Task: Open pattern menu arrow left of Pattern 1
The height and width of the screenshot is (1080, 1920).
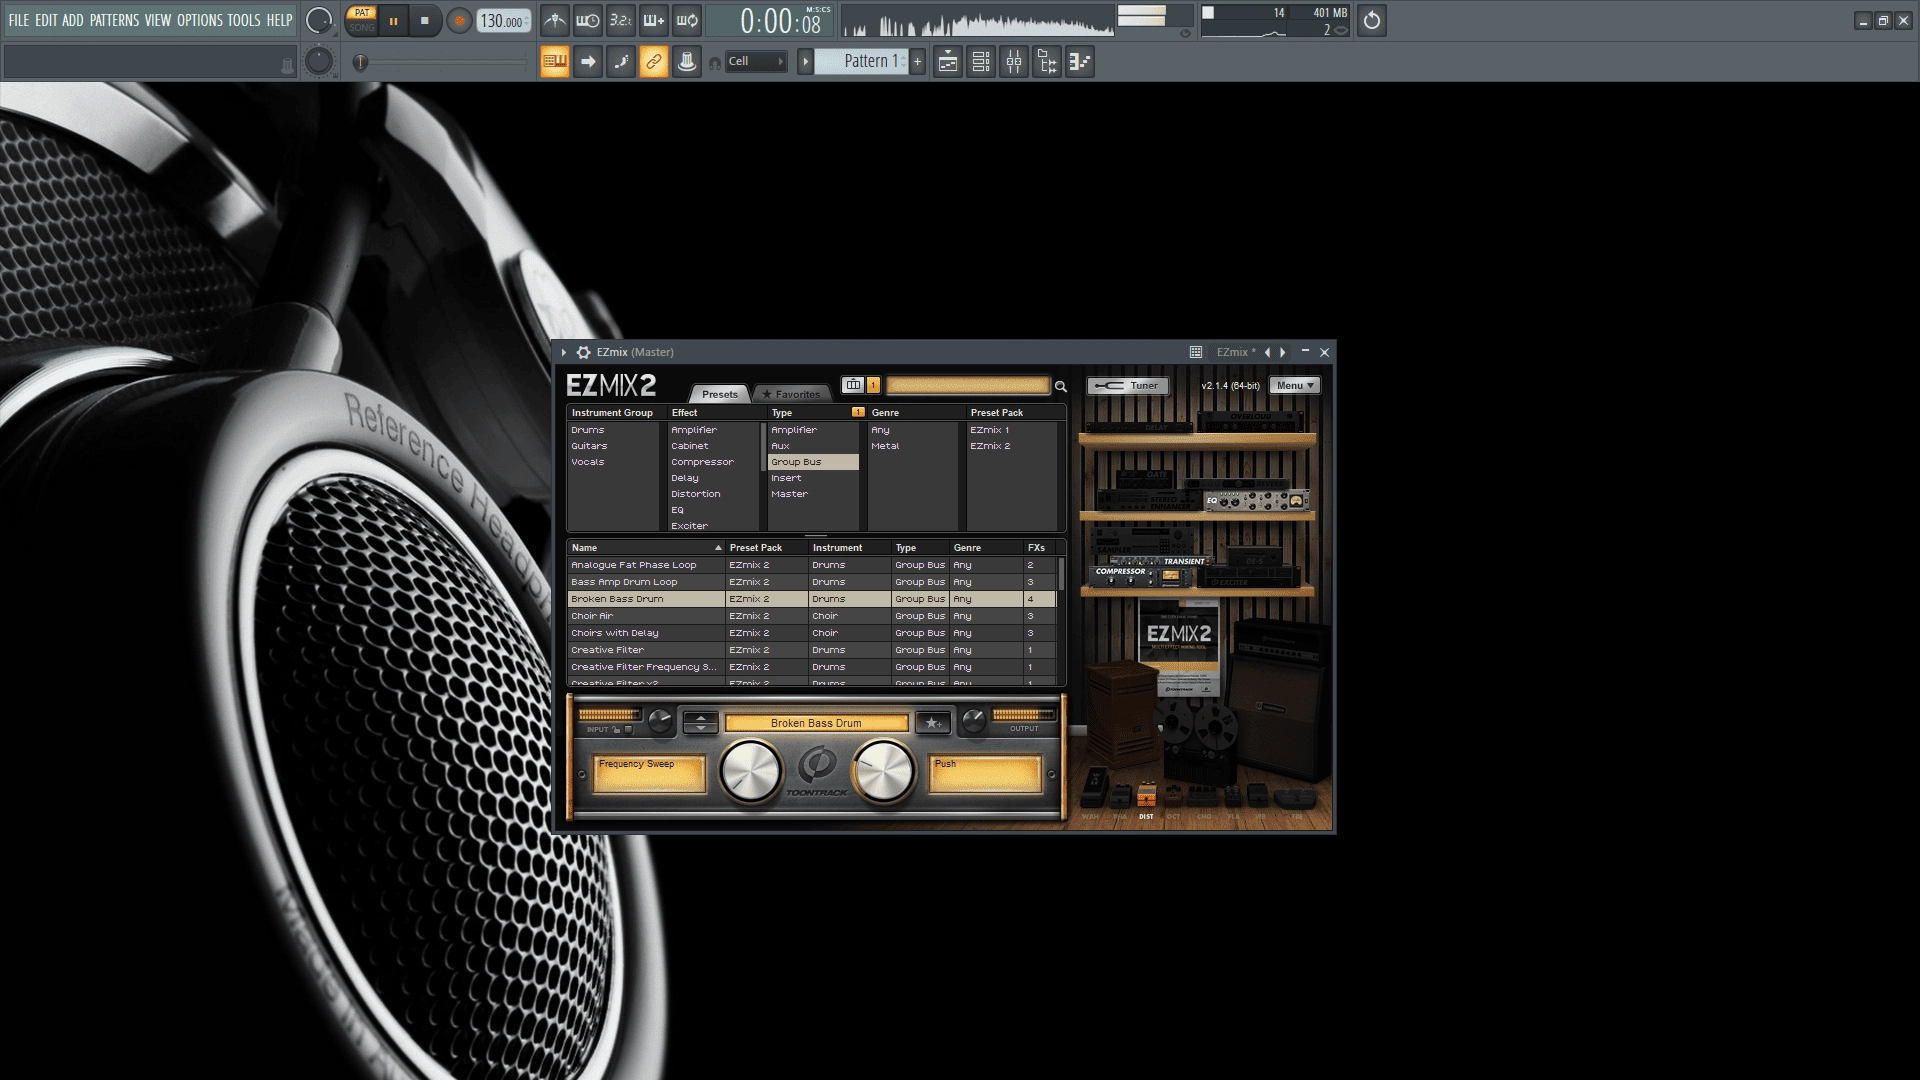Action: [805, 62]
